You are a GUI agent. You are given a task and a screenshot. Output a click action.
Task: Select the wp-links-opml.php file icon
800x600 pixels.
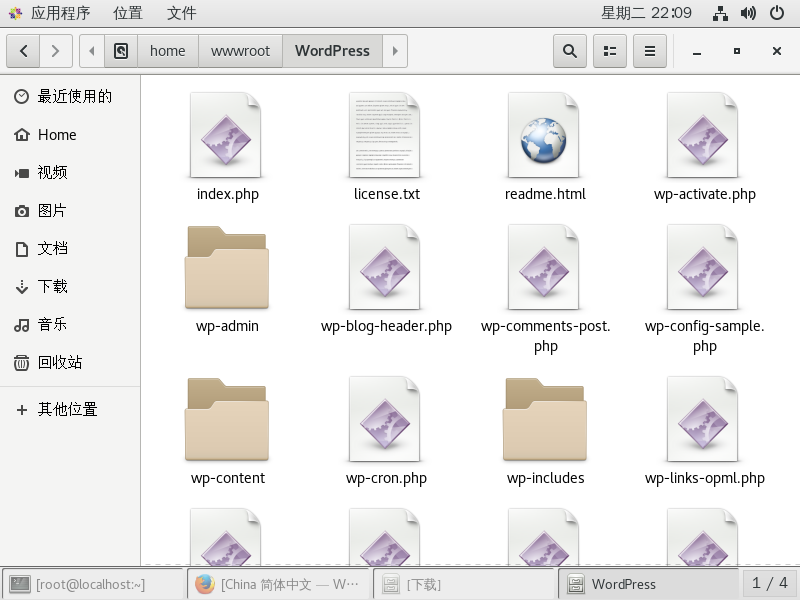pos(703,419)
